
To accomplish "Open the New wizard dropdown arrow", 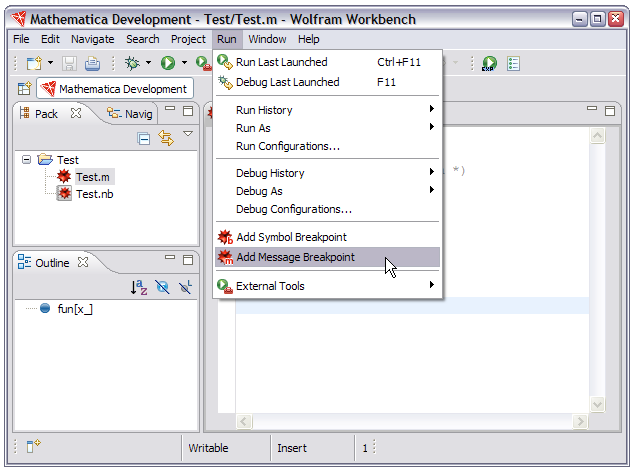I will tap(51, 63).
